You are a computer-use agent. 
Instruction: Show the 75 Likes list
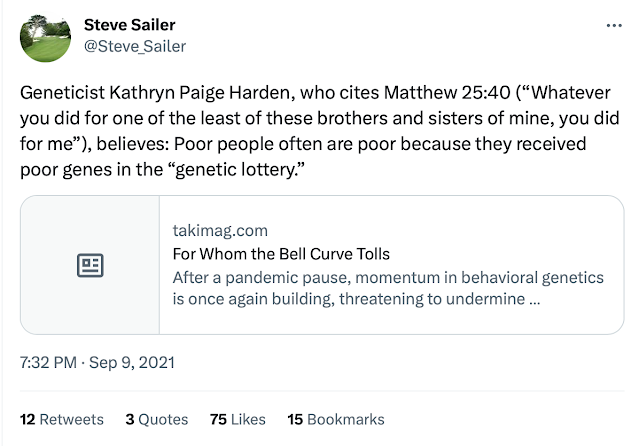236,419
